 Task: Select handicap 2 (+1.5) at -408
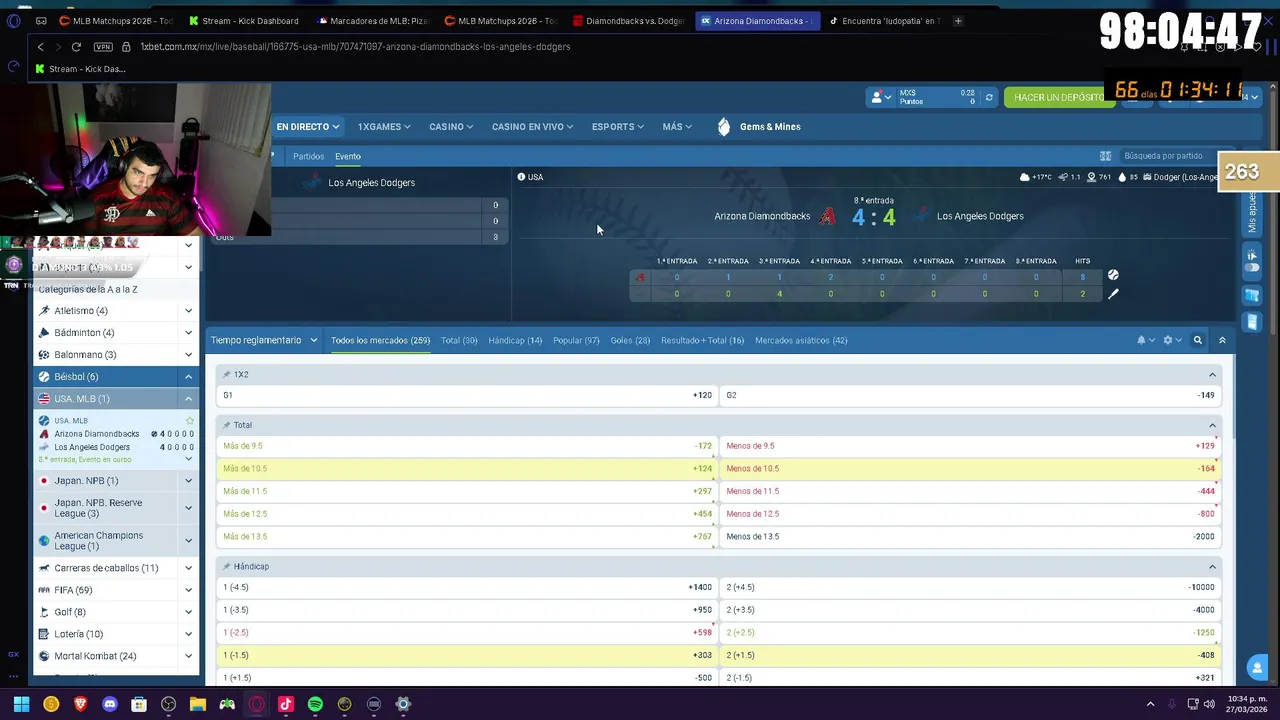tap(970, 655)
